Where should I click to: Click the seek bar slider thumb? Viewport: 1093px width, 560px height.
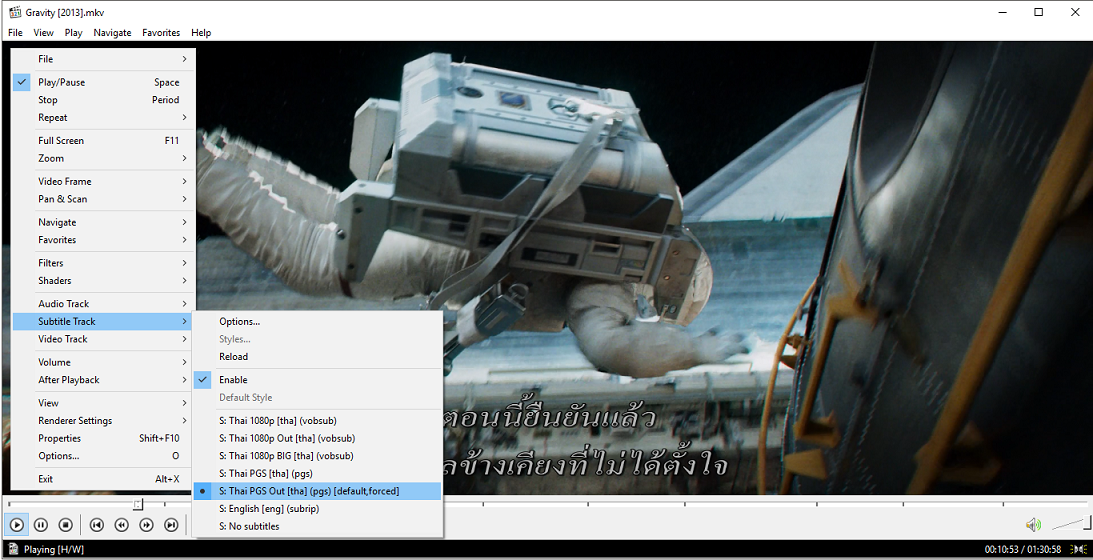[138, 504]
